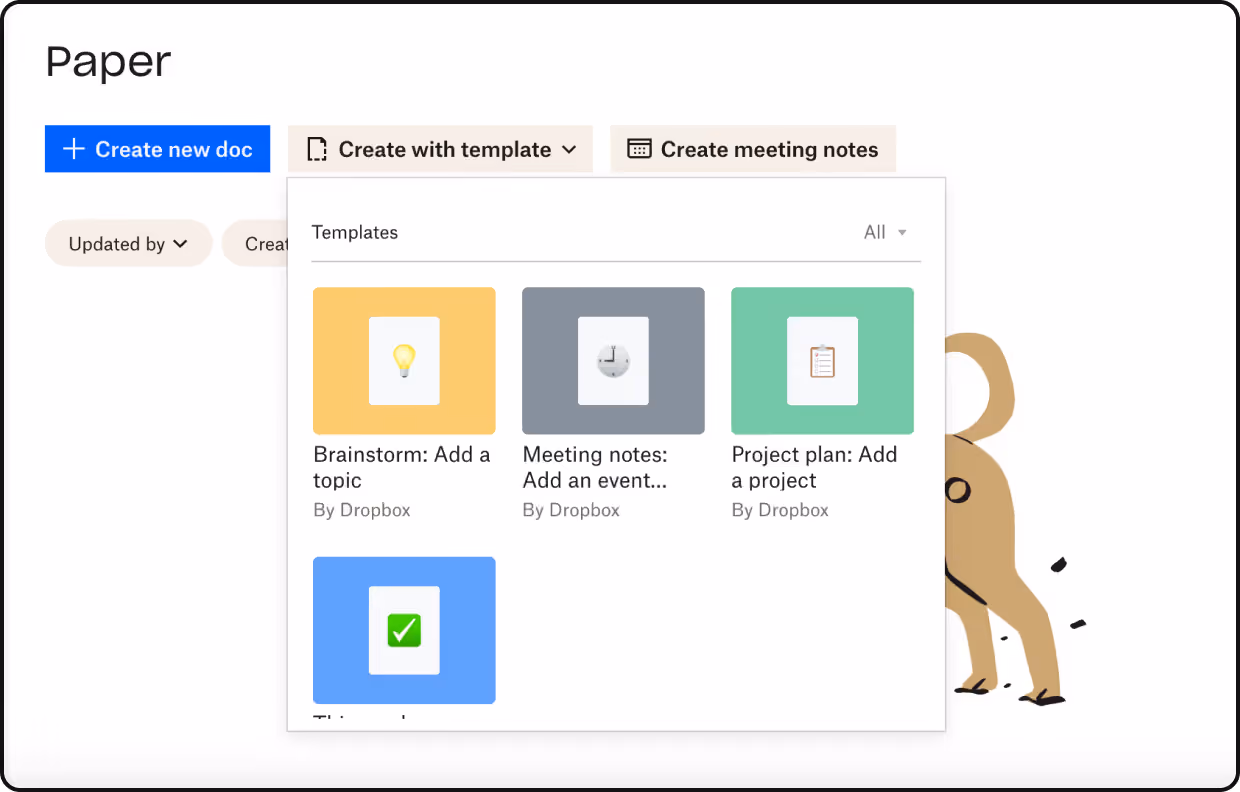Click the partially hidden Created filter chip
1240x792 pixels.
coord(256,244)
